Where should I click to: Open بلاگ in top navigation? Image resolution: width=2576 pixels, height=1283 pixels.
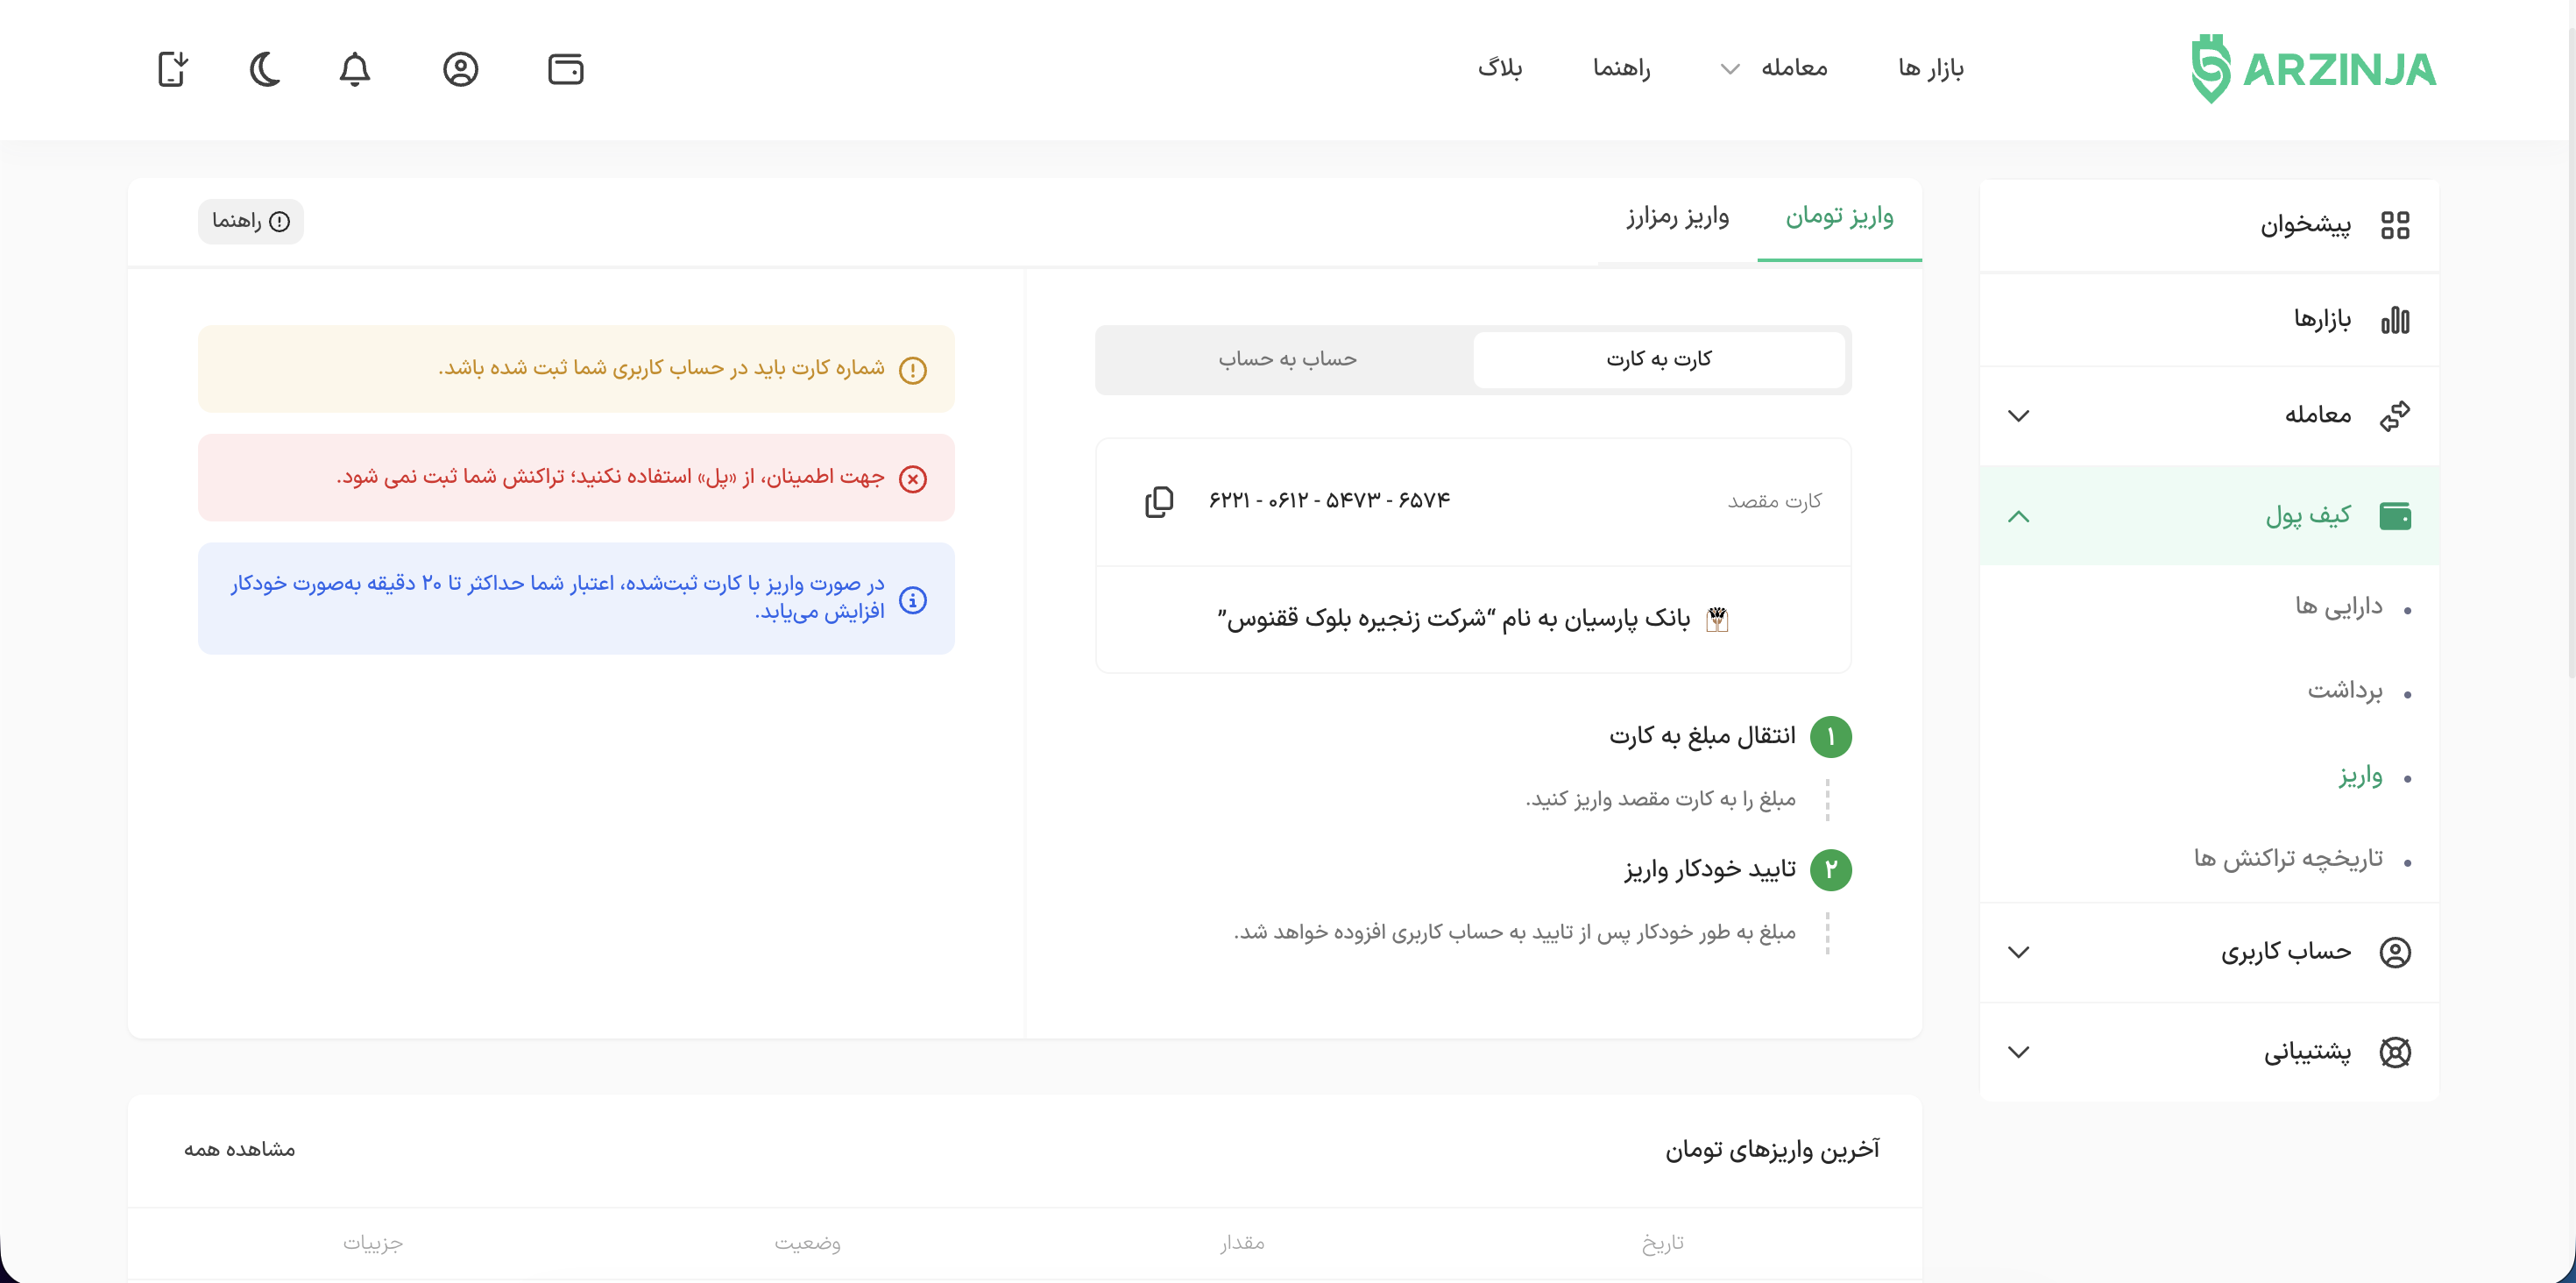point(1500,69)
